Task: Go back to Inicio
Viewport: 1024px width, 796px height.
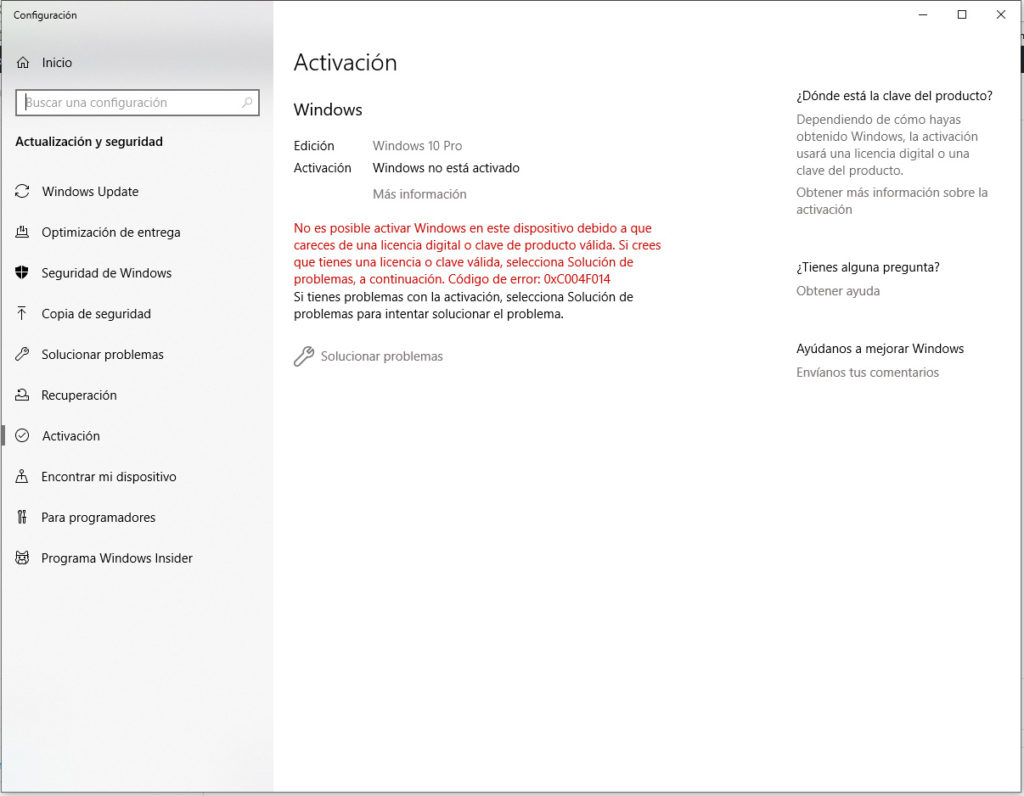Action: [x=57, y=63]
